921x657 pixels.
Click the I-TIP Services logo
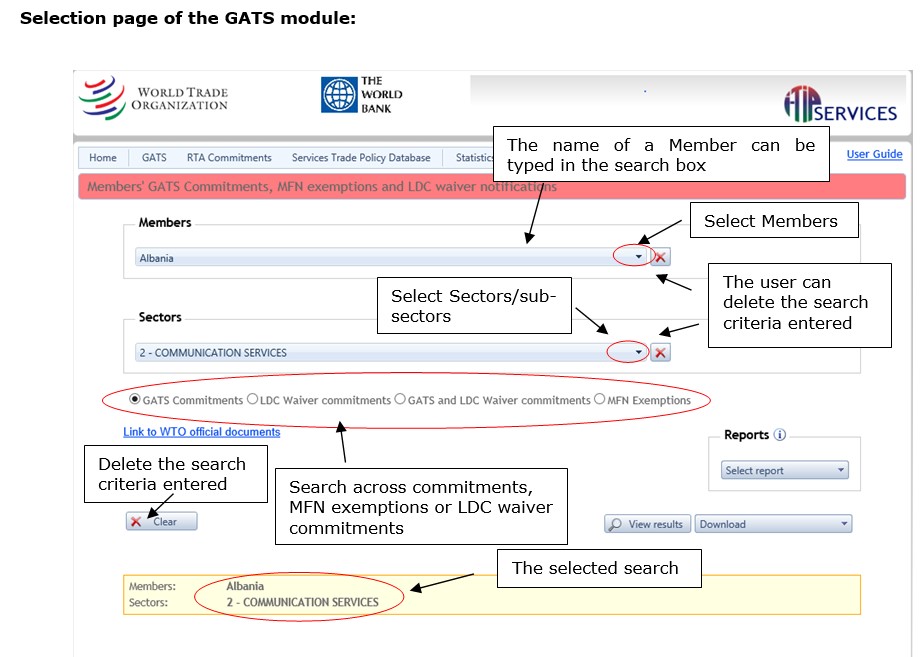pyautogui.click(x=841, y=105)
